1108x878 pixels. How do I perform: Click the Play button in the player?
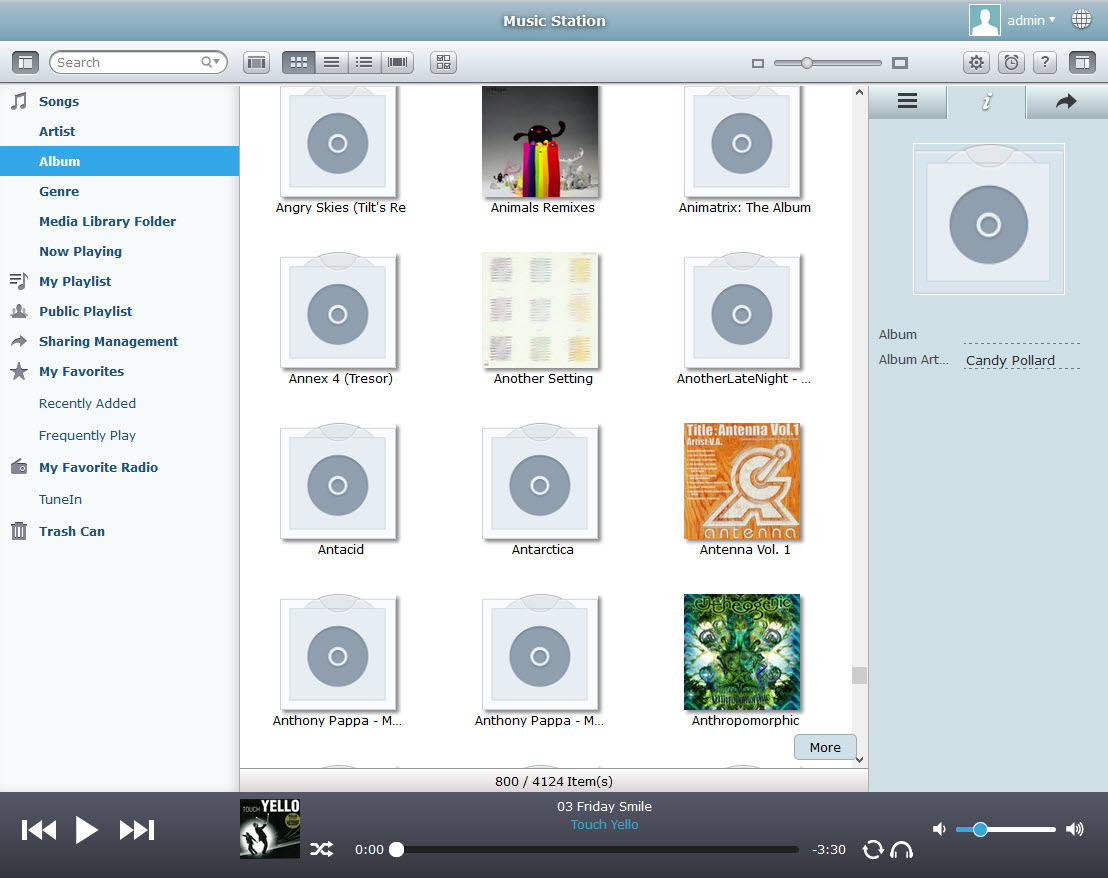pos(87,830)
